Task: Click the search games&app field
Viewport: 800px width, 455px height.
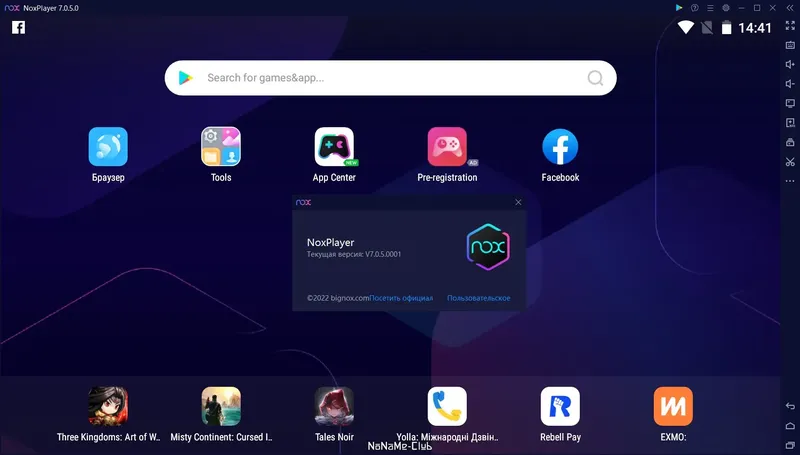Action: tap(391, 78)
